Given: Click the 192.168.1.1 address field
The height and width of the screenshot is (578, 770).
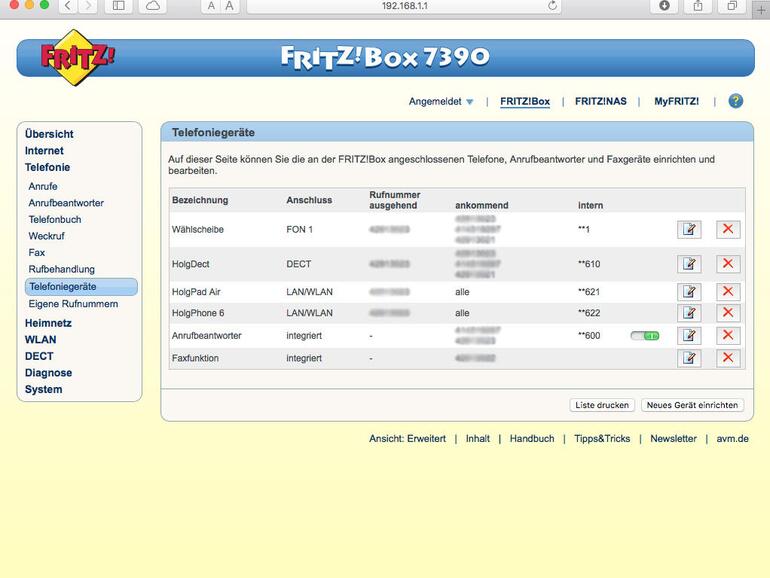Looking at the screenshot, I should coord(404,6).
